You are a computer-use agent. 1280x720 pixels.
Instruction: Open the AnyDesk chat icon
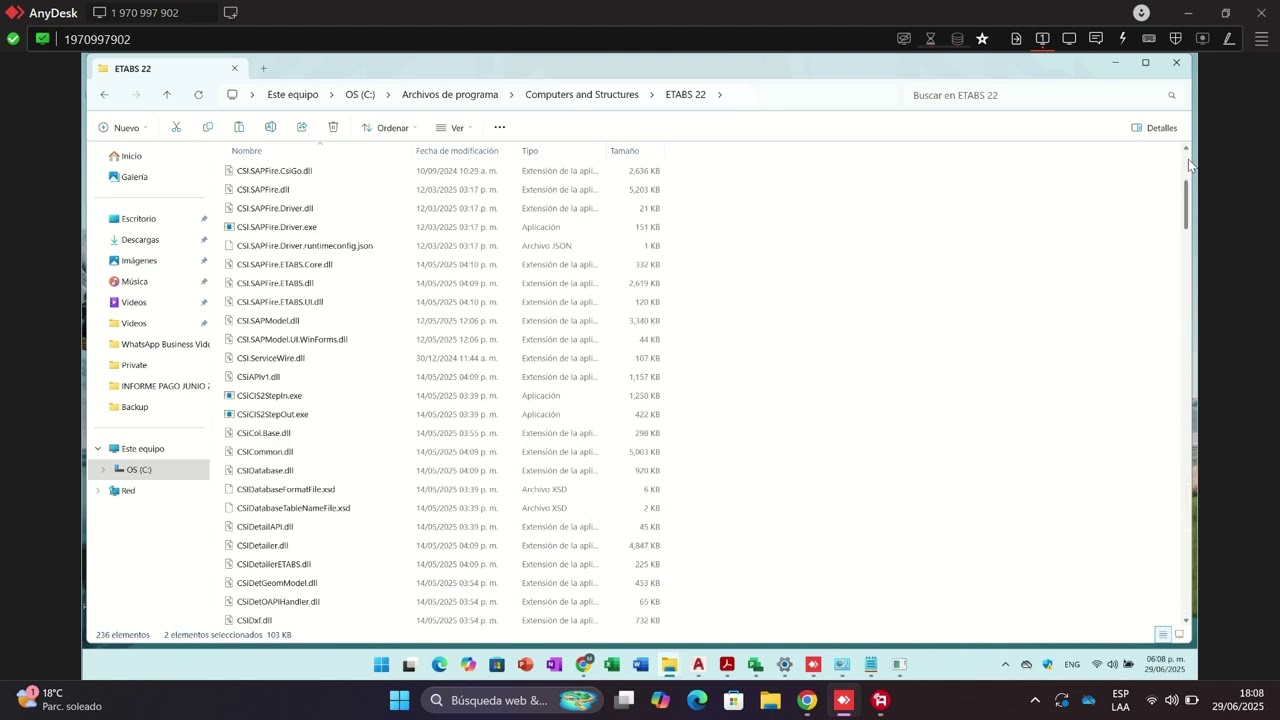[x=1096, y=39]
